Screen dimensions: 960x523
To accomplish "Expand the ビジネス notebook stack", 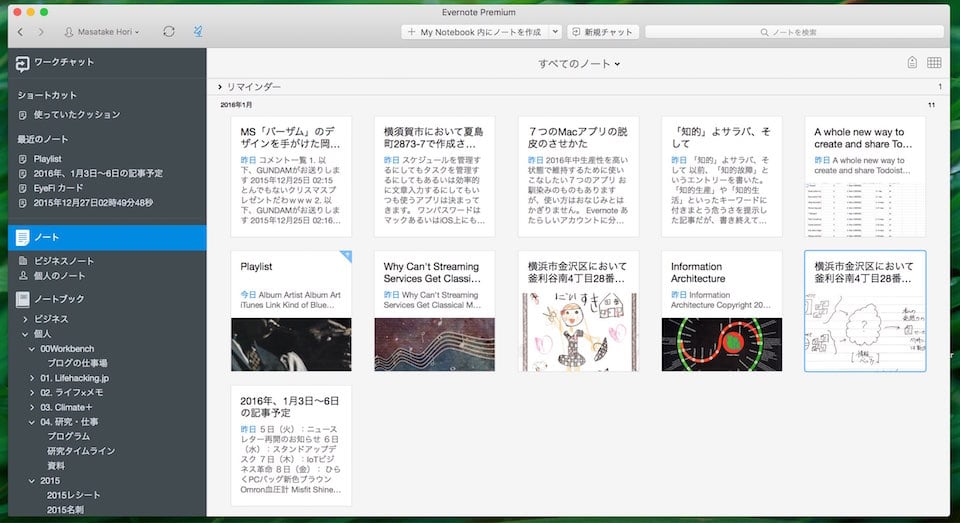I will pyautogui.click(x=25, y=319).
